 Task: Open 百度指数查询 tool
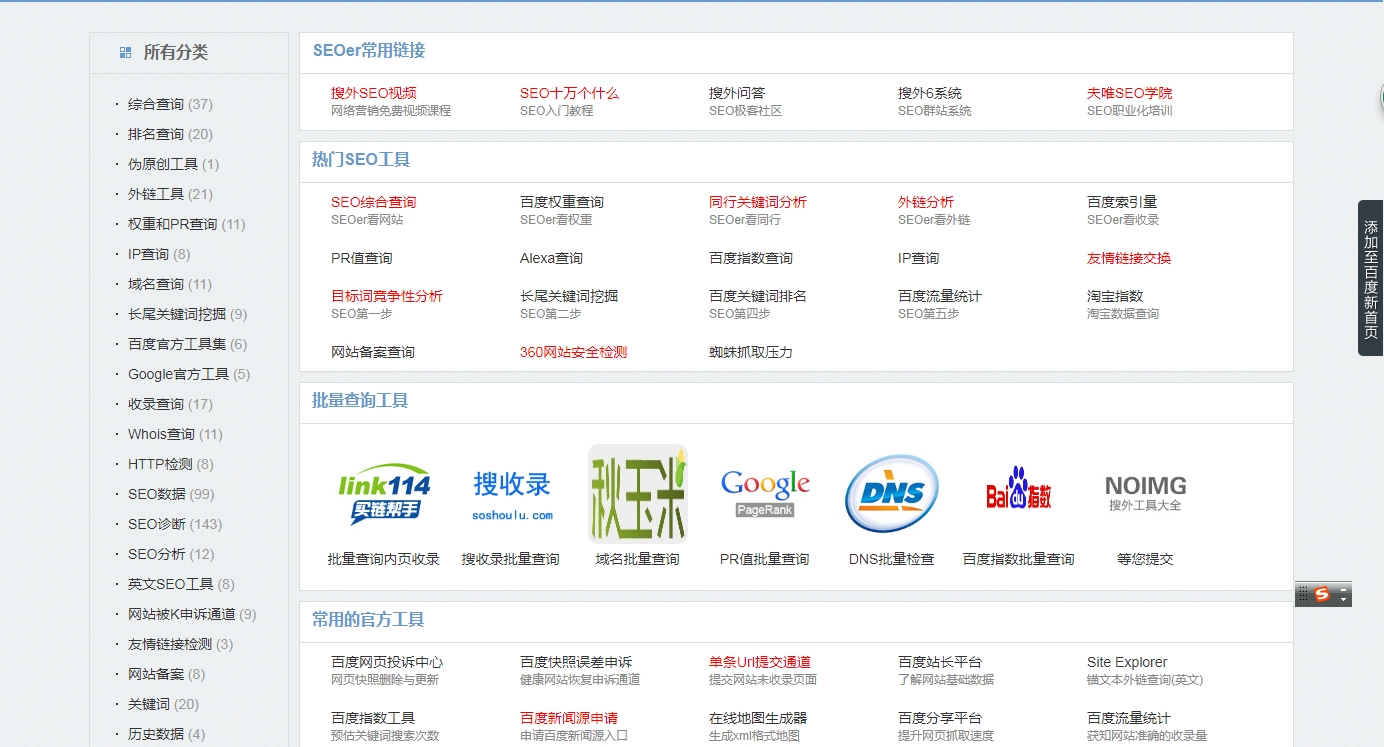tap(751, 258)
